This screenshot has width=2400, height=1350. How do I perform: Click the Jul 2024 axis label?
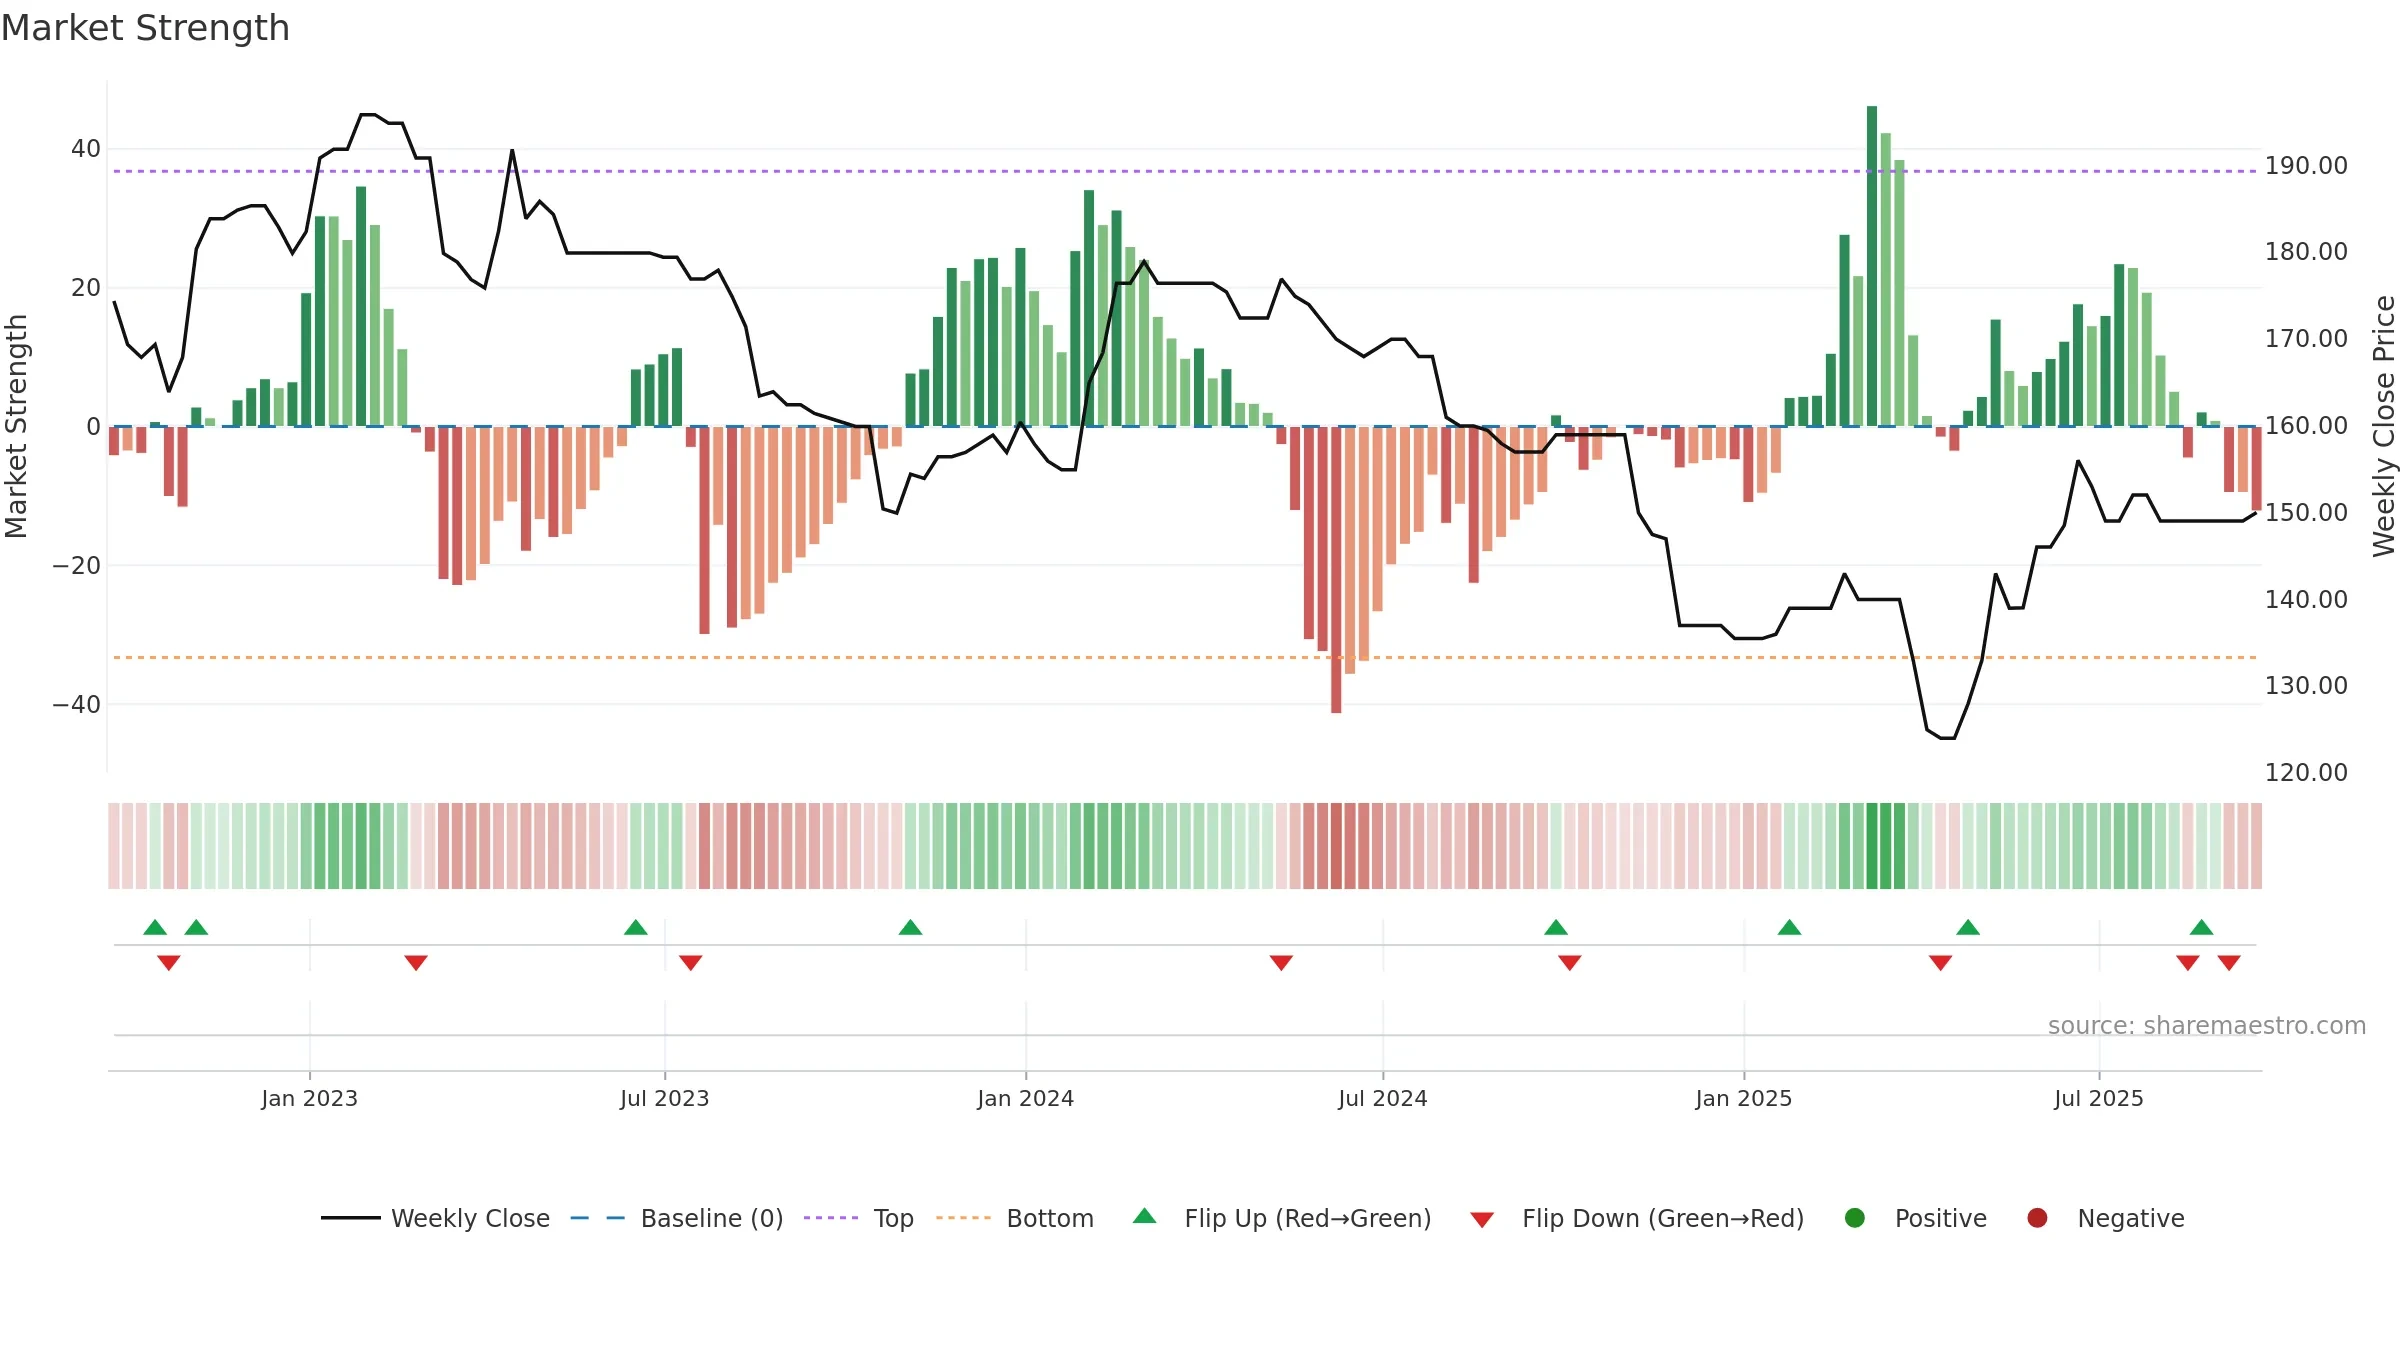[x=1383, y=1098]
